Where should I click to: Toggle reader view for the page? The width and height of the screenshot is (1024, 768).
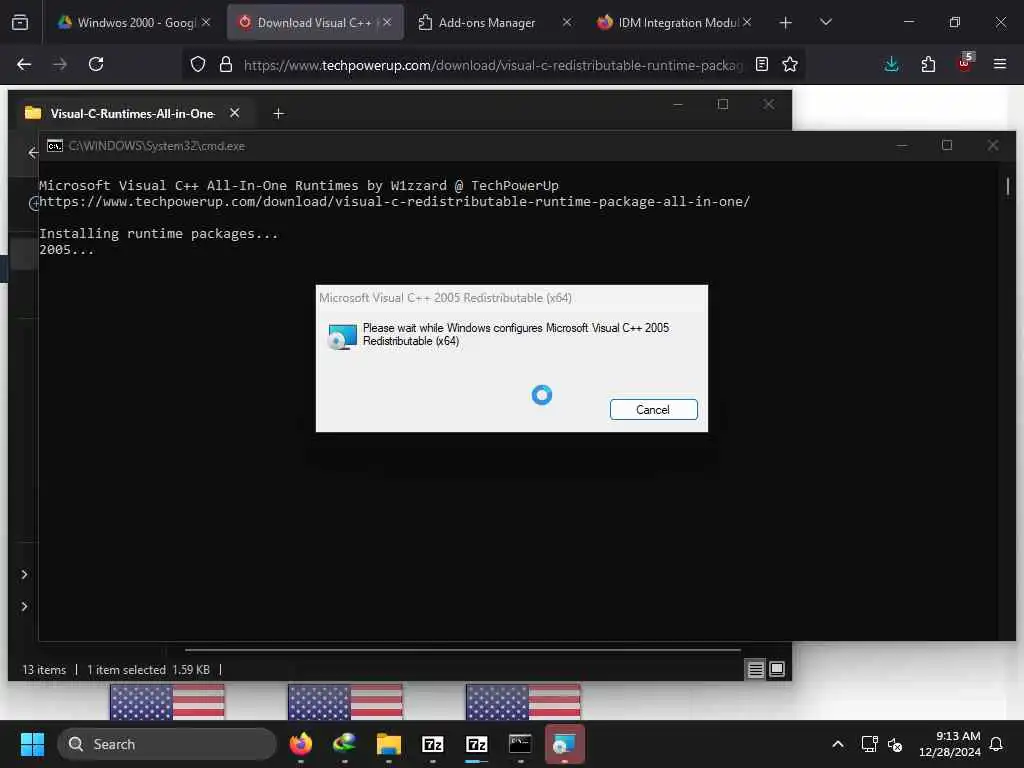point(761,64)
